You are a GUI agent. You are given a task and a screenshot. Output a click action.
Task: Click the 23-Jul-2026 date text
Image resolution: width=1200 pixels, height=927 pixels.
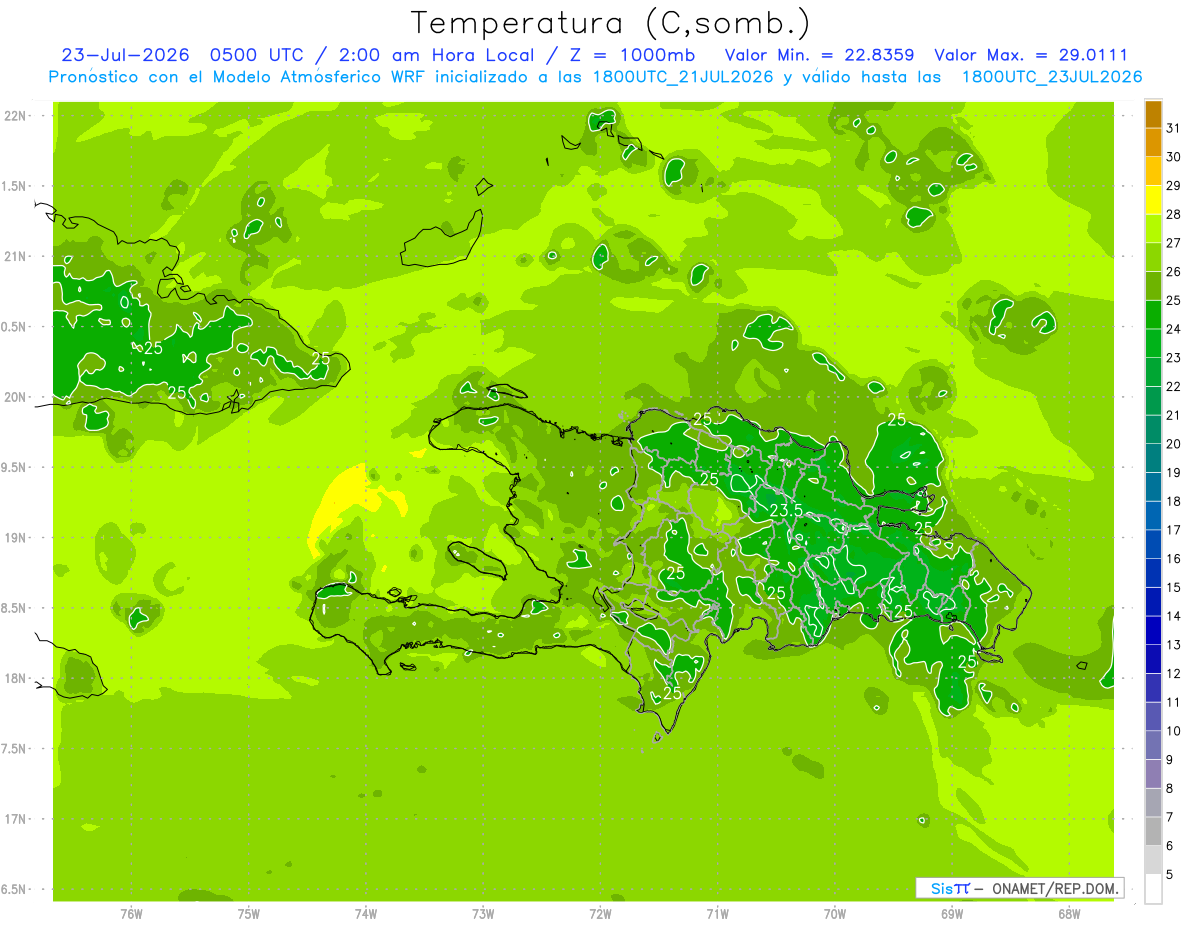coord(126,55)
